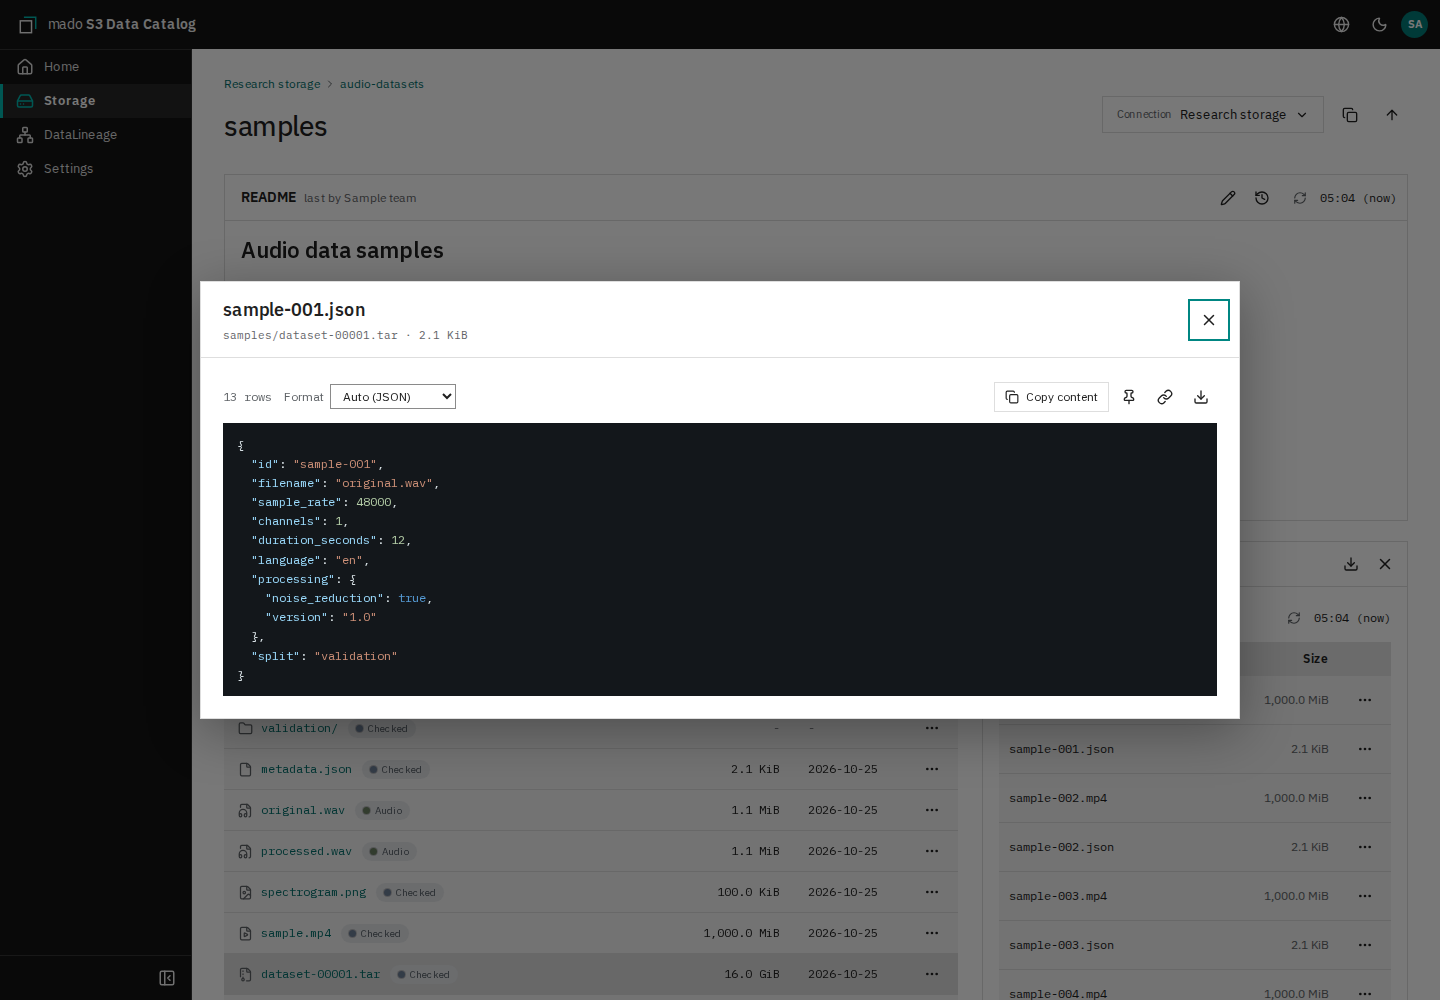Open more actions for dataset-00001.tar row
Screen dimensions: 1440x1000
point(932,975)
